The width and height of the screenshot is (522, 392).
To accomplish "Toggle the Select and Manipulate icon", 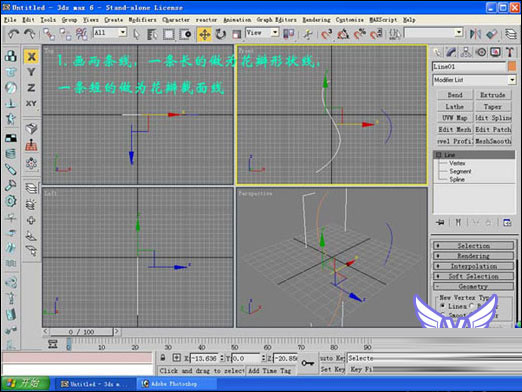I will [308, 34].
